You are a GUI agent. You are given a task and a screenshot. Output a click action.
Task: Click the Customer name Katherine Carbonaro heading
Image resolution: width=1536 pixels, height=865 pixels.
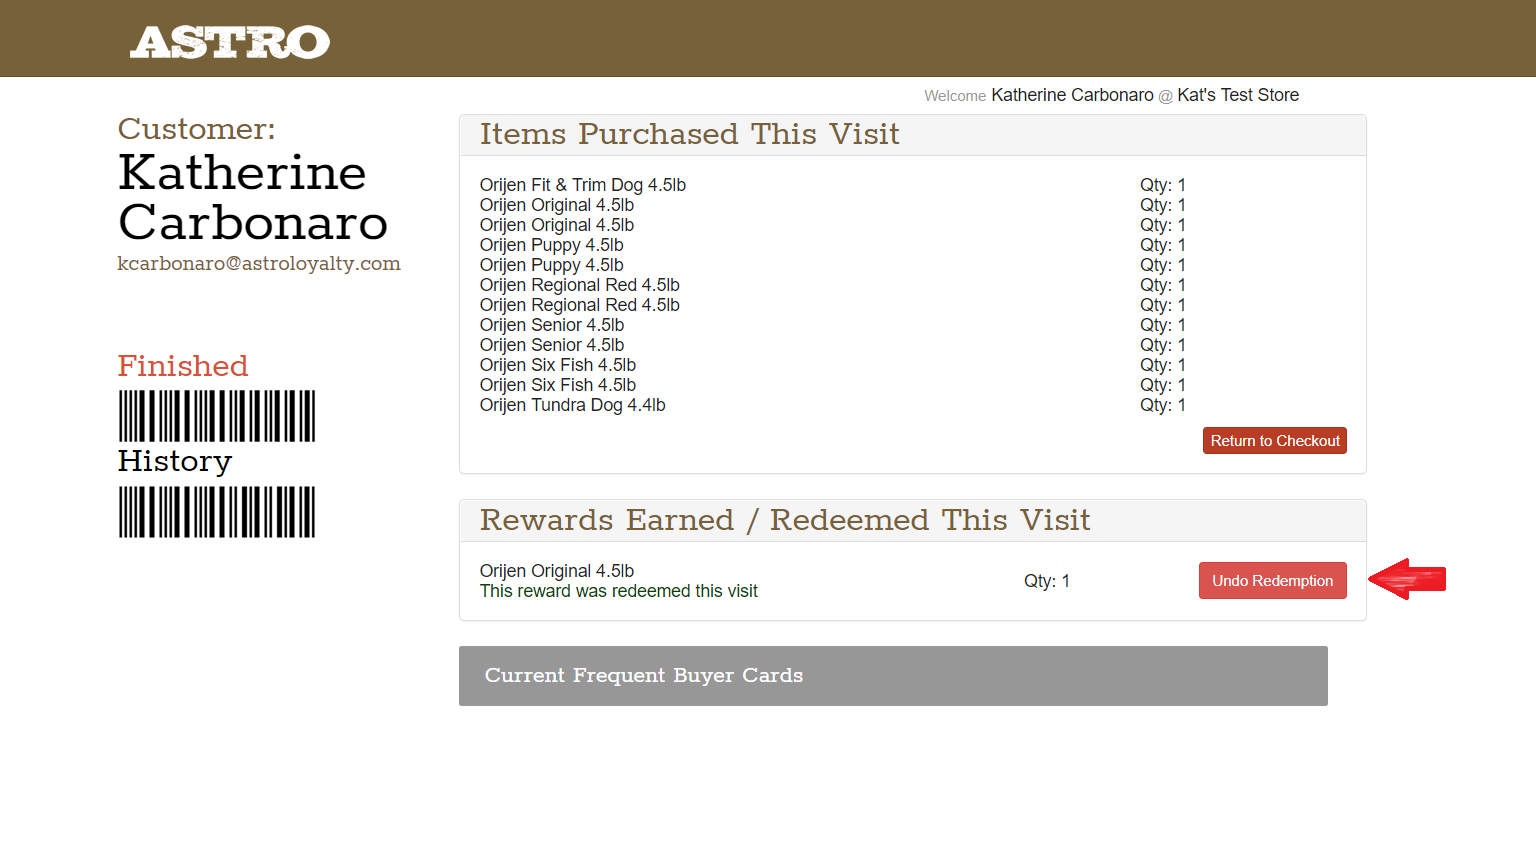point(253,197)
